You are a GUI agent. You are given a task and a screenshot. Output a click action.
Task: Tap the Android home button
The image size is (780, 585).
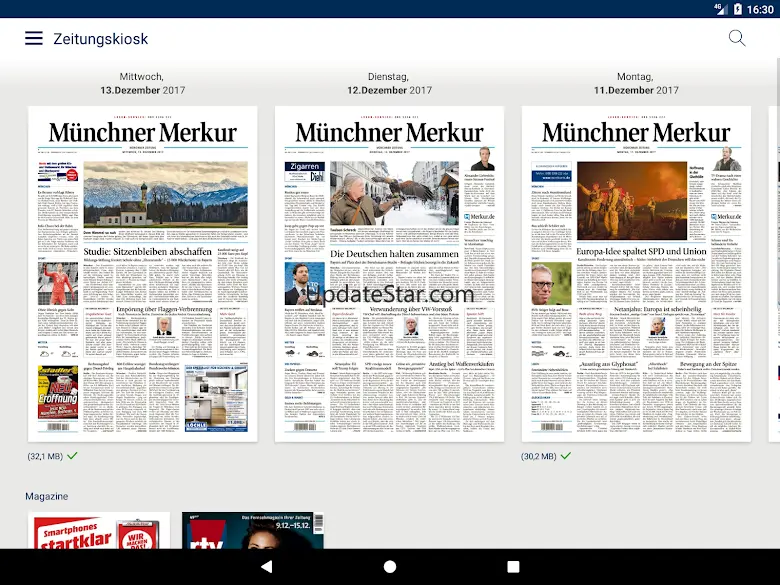coord(390,567)
